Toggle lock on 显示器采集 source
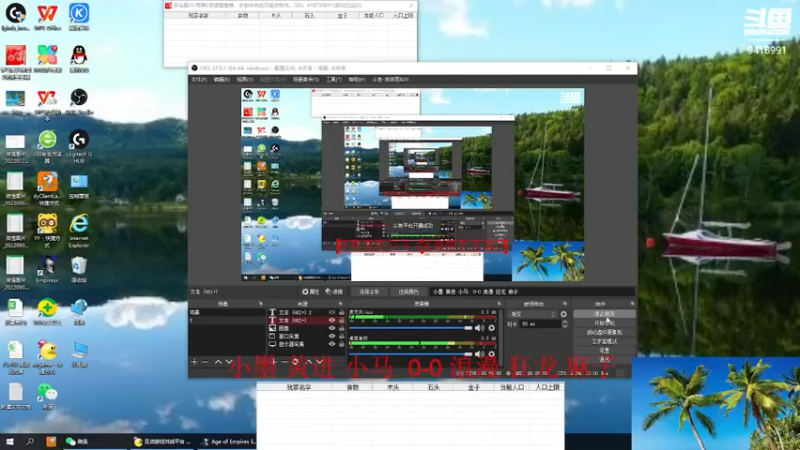 point(341,344)
